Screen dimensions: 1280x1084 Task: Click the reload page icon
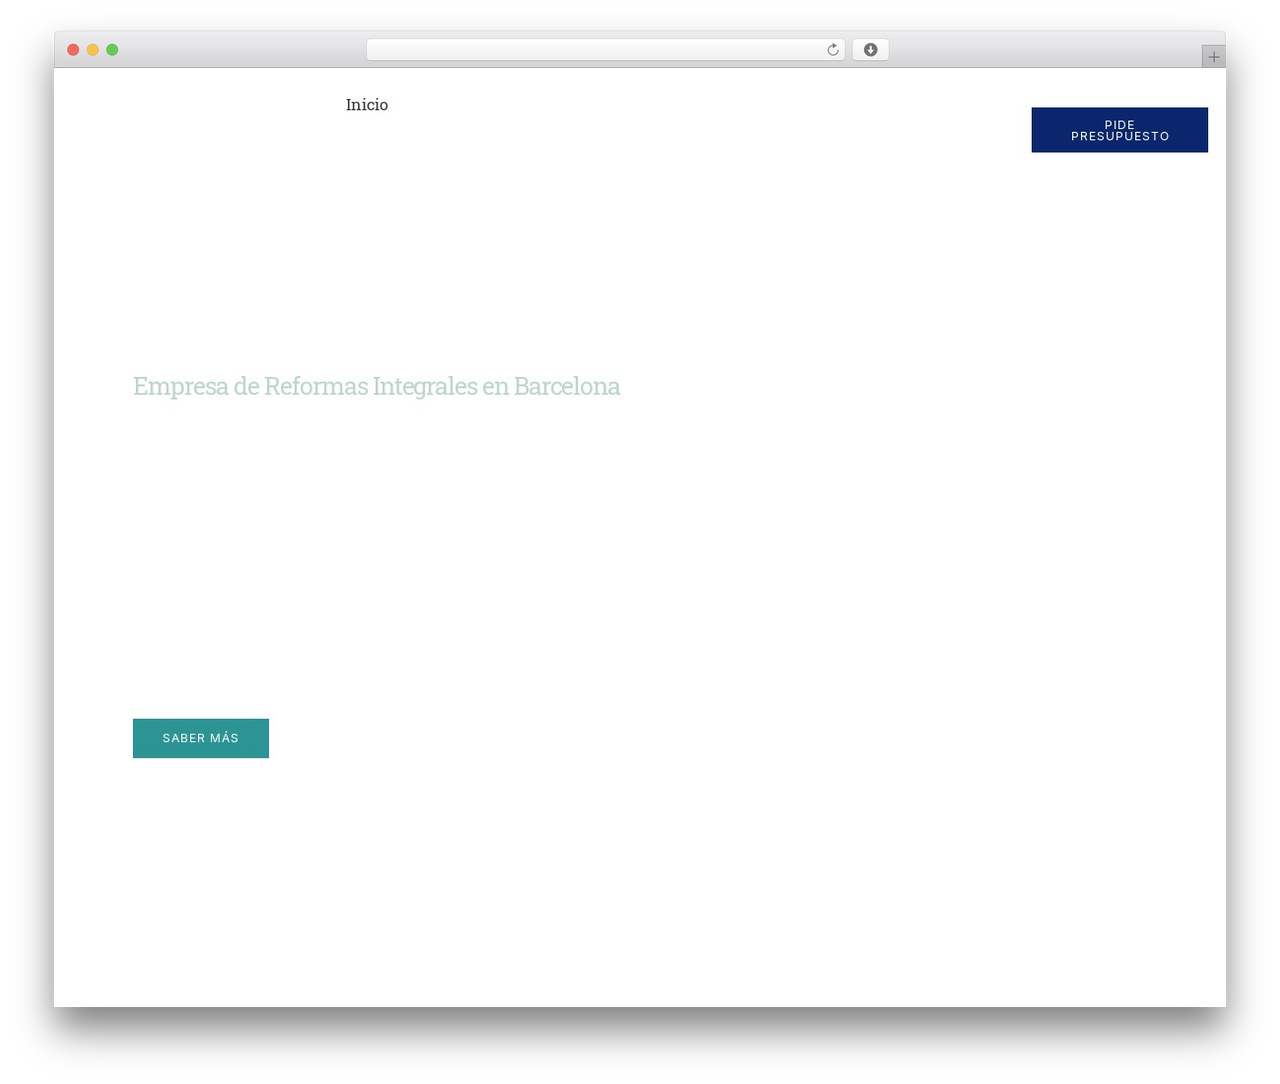coord(832,50)
